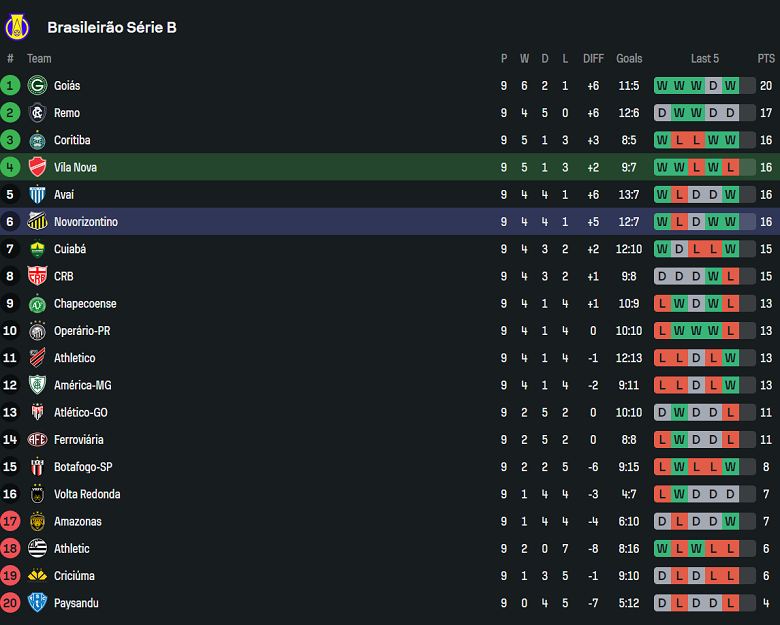
Task: Open the Botafogo-SP team page
Action: click(x=83, y=467)
